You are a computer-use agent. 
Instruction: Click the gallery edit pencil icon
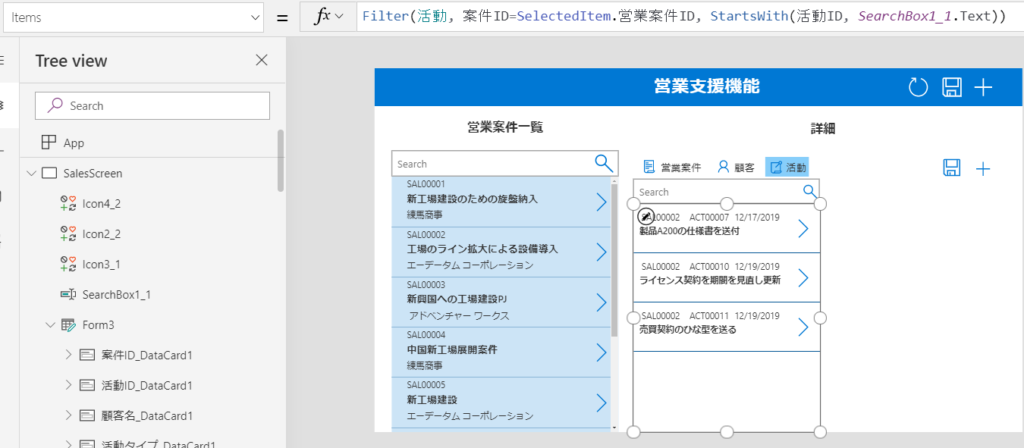[645, 216]
